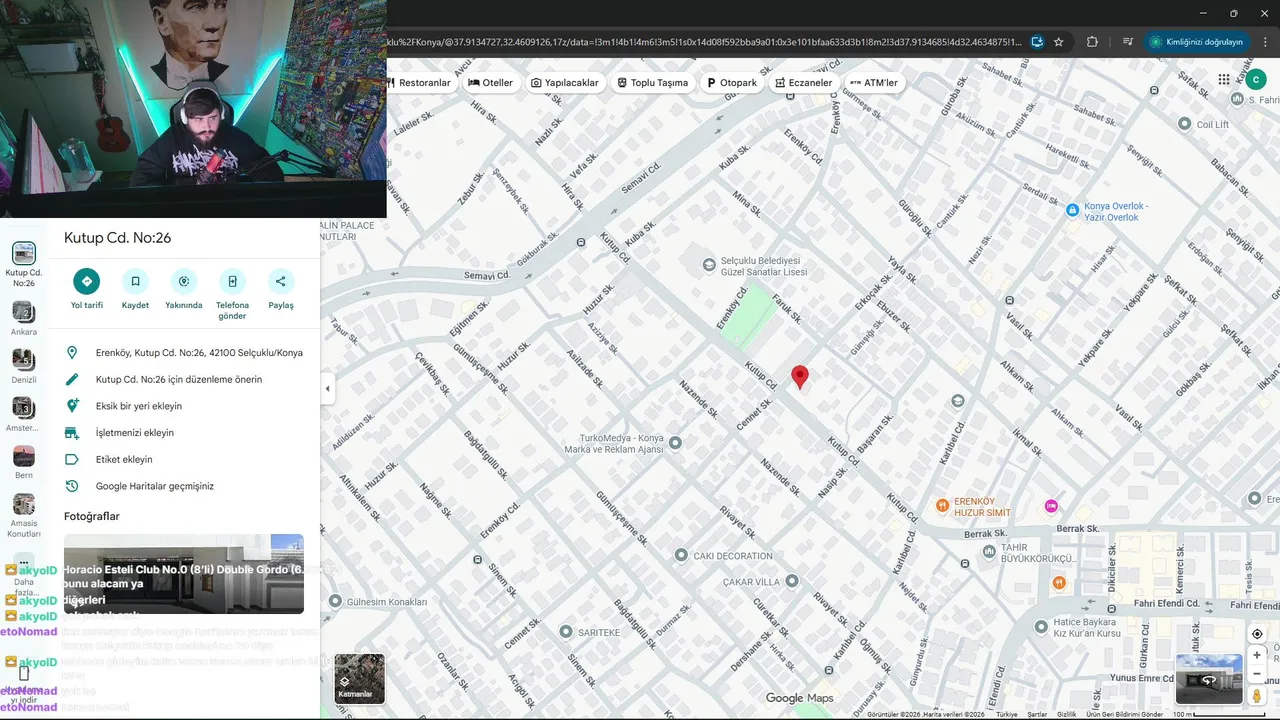
Task: Click the Selçuklu Belediyesi Güzel Sanatlar Lisesi marker
Action: point(710,265)
